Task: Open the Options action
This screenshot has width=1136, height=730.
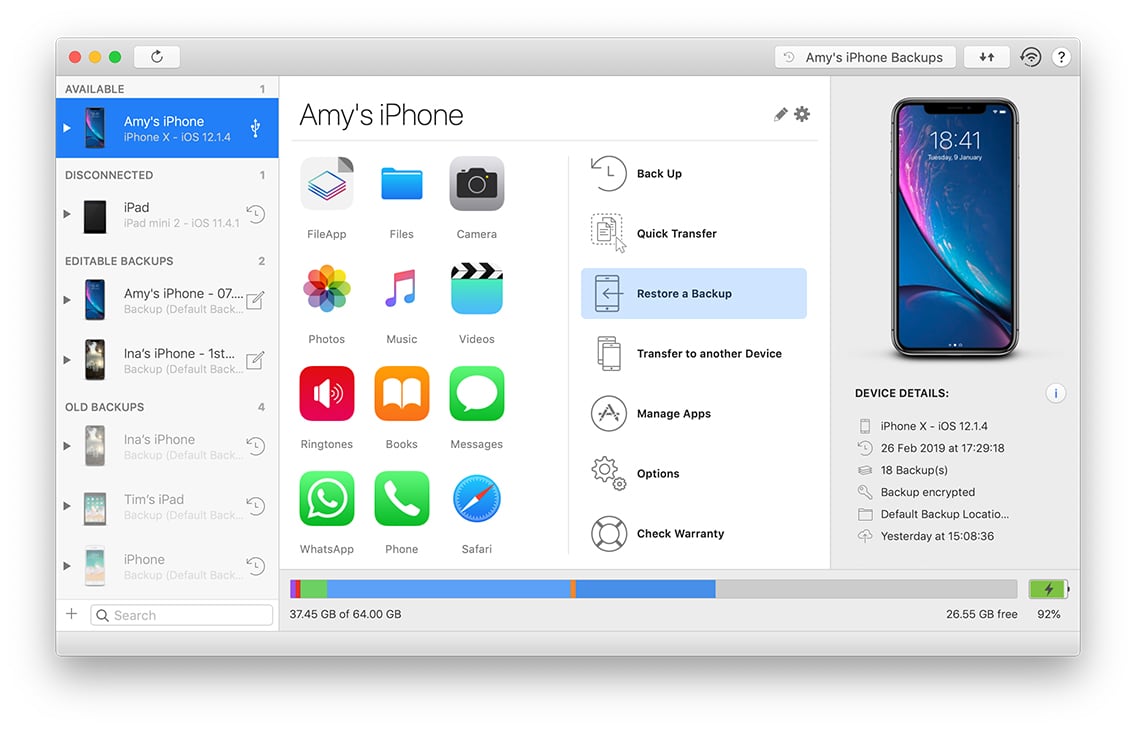Action: coord(694,474)
